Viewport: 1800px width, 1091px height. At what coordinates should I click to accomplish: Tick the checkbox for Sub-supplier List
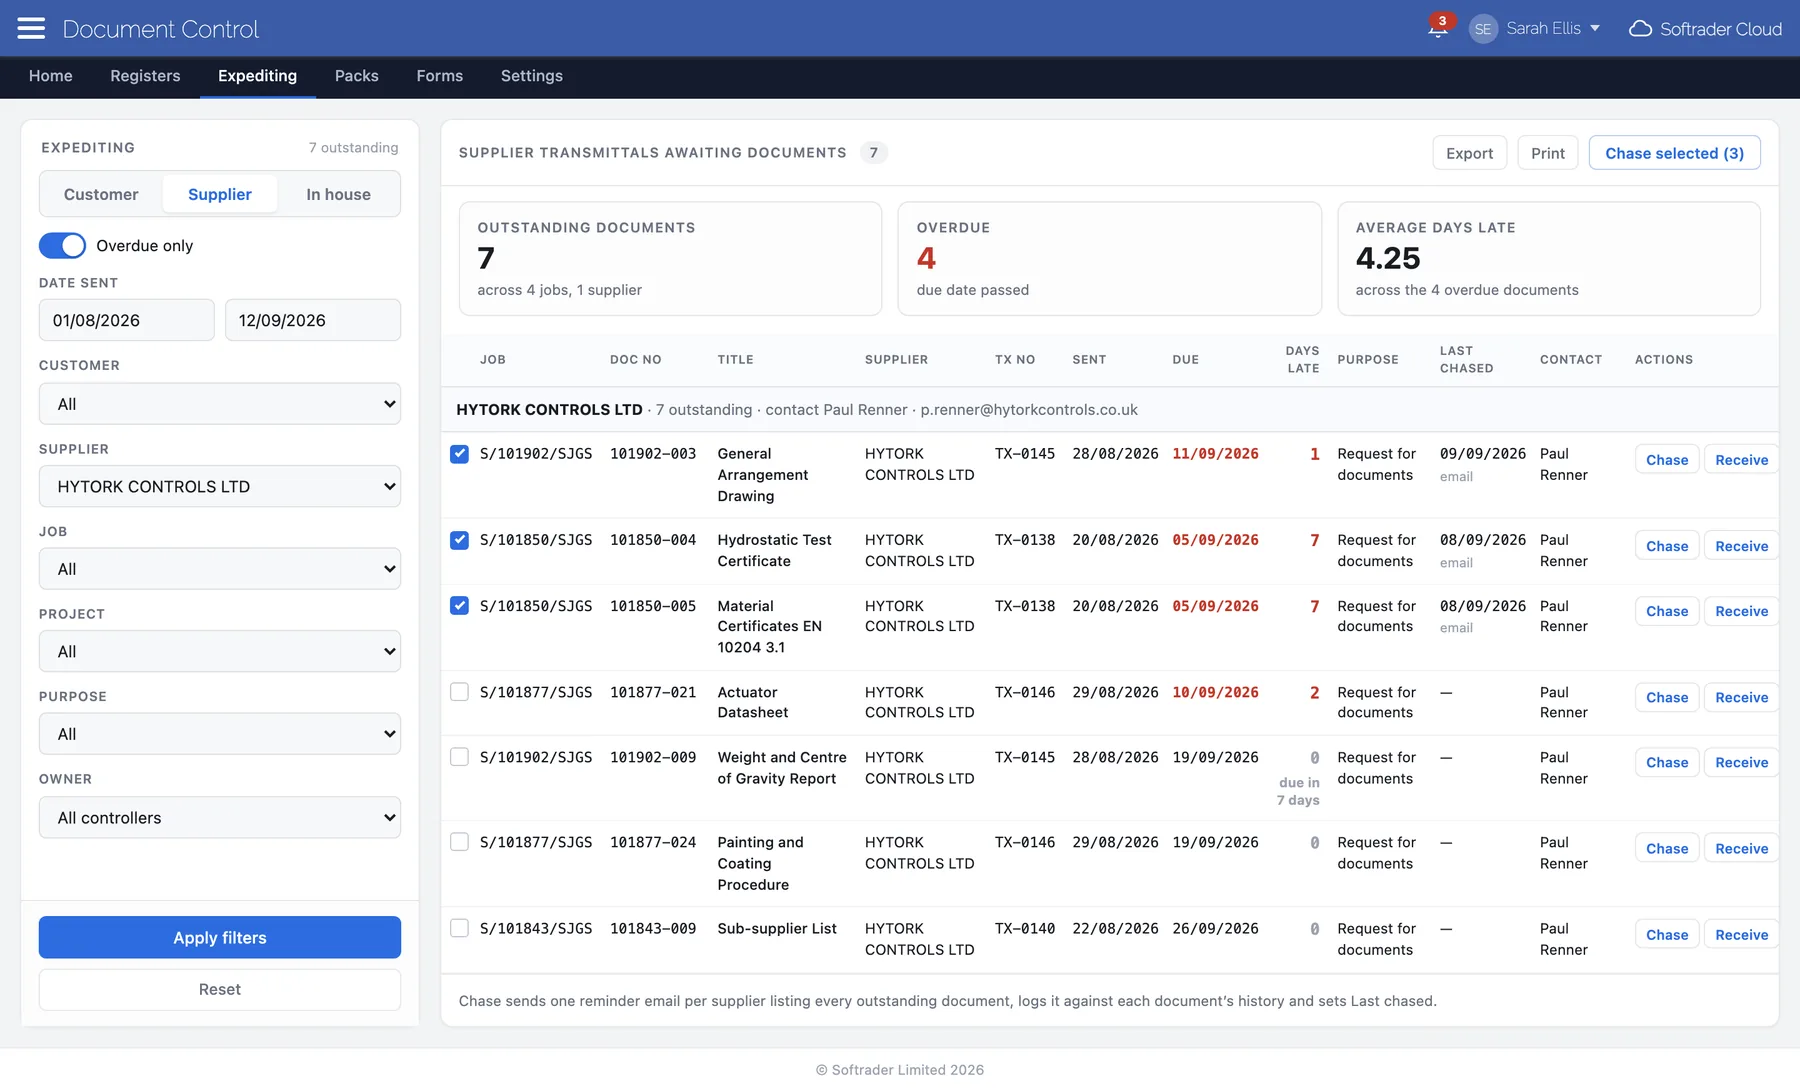pos(459,928)
